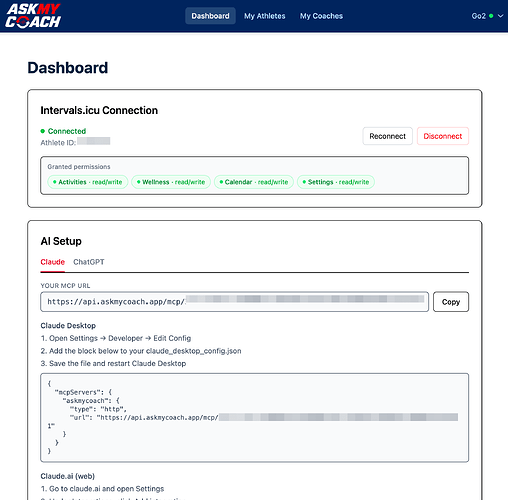Screen dimensions: 508x500
Task: Click the Reconnect button
Action: (x=387, y=136)
